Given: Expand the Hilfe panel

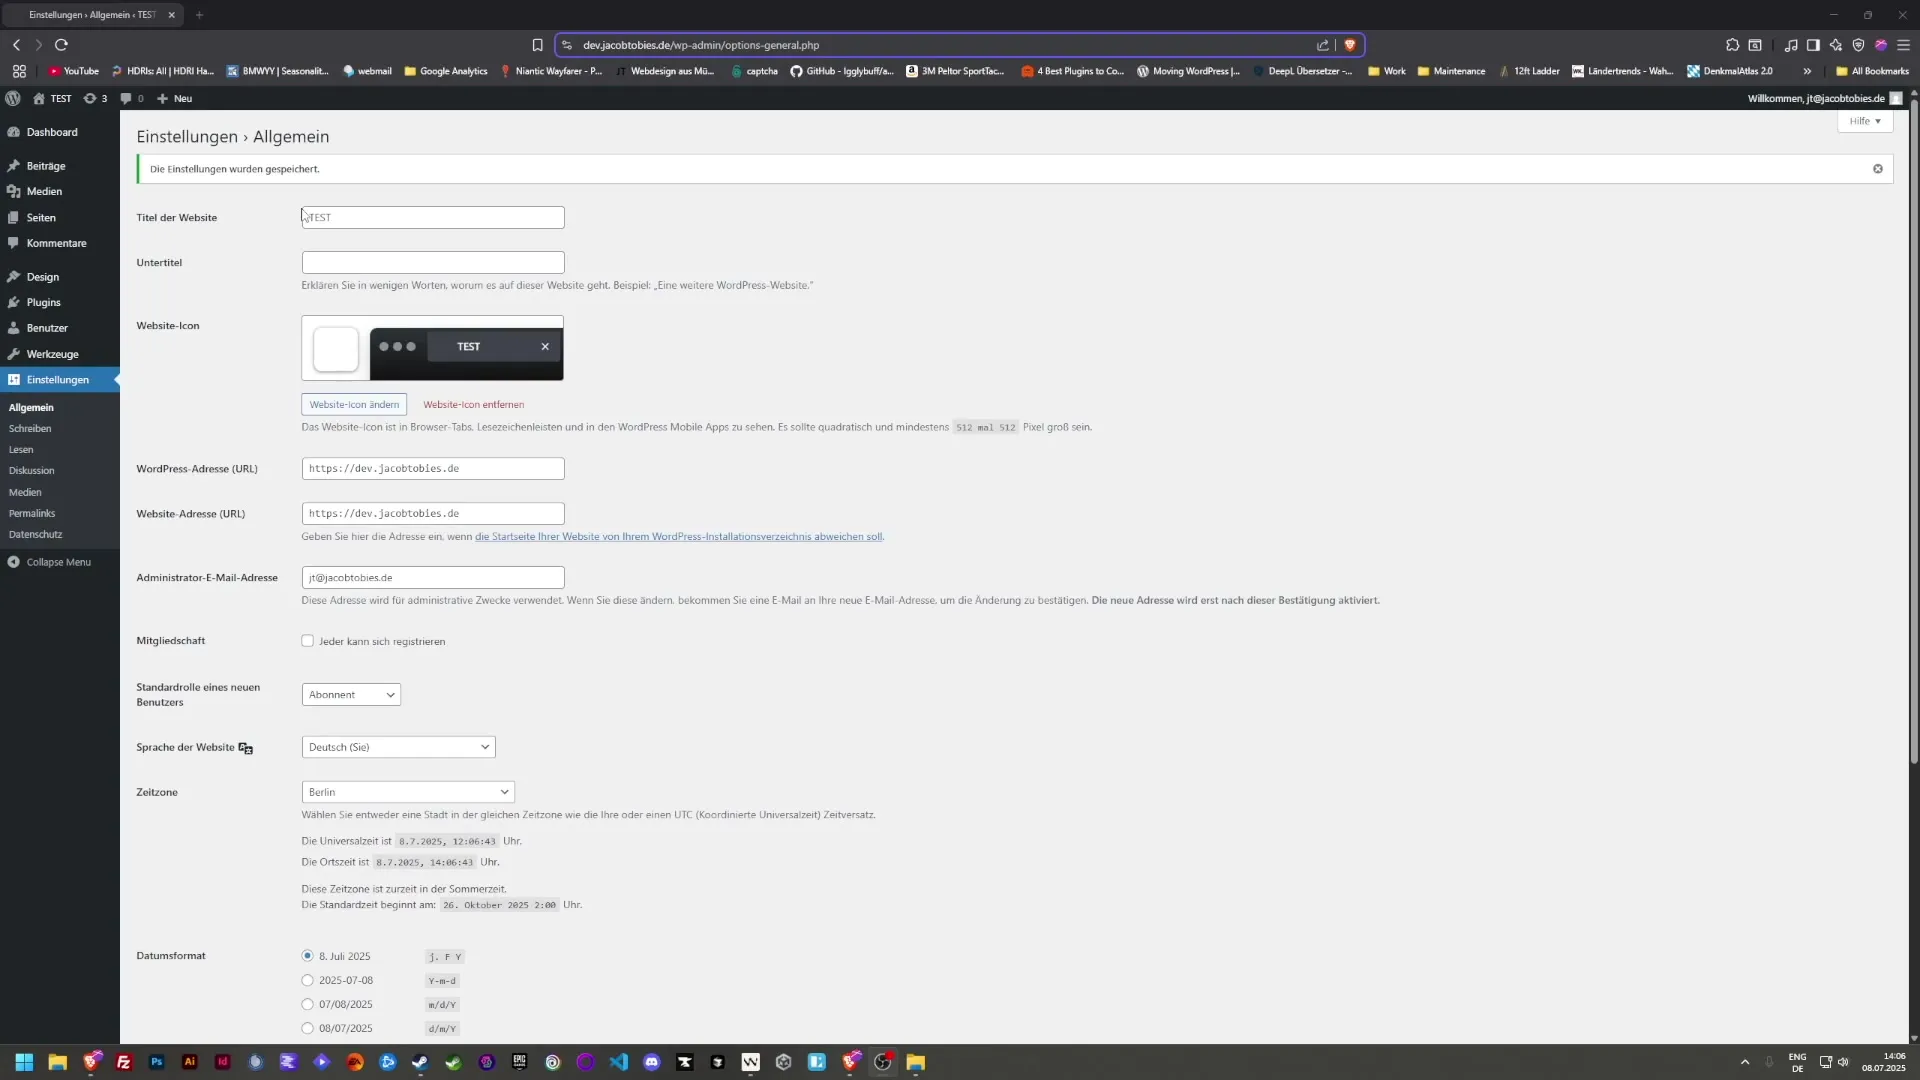Looking at the screenshot, I should click(1864, 121).
